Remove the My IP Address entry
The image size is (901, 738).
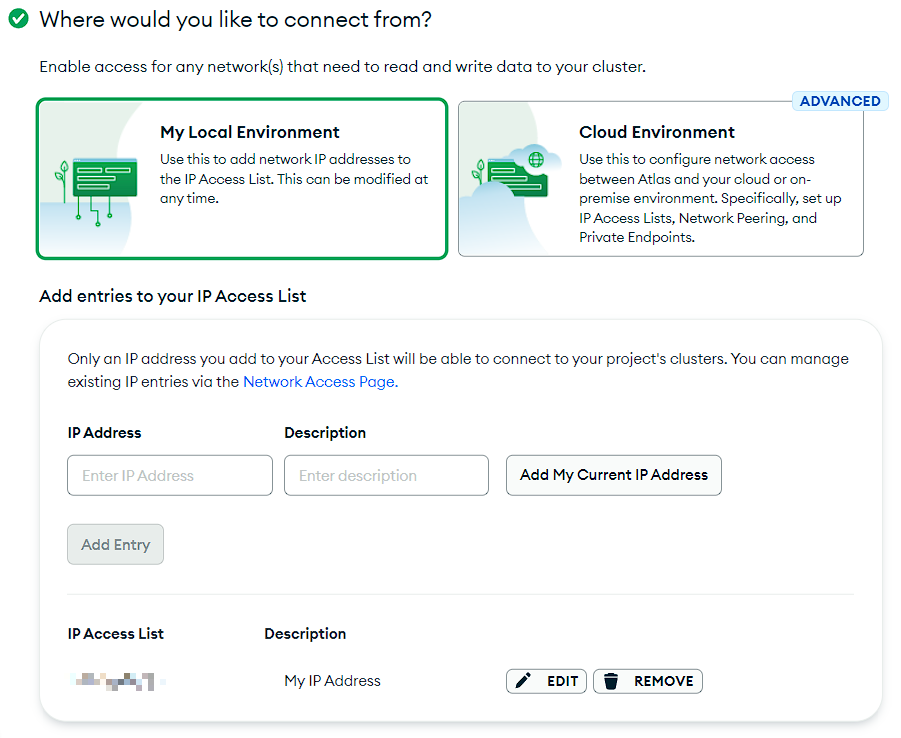(x=648, y=680)
